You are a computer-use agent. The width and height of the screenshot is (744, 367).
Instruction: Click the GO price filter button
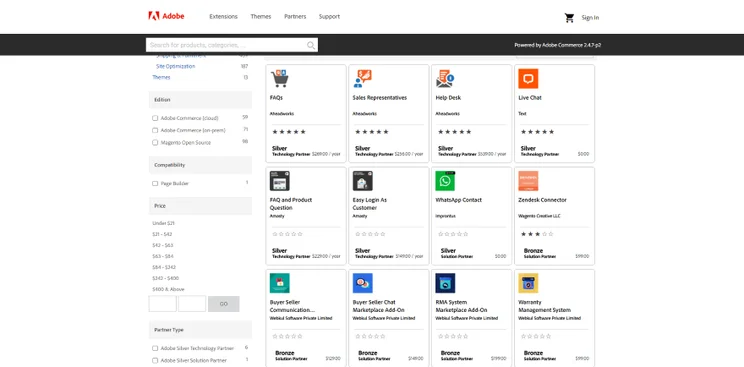tap(223, 304)
